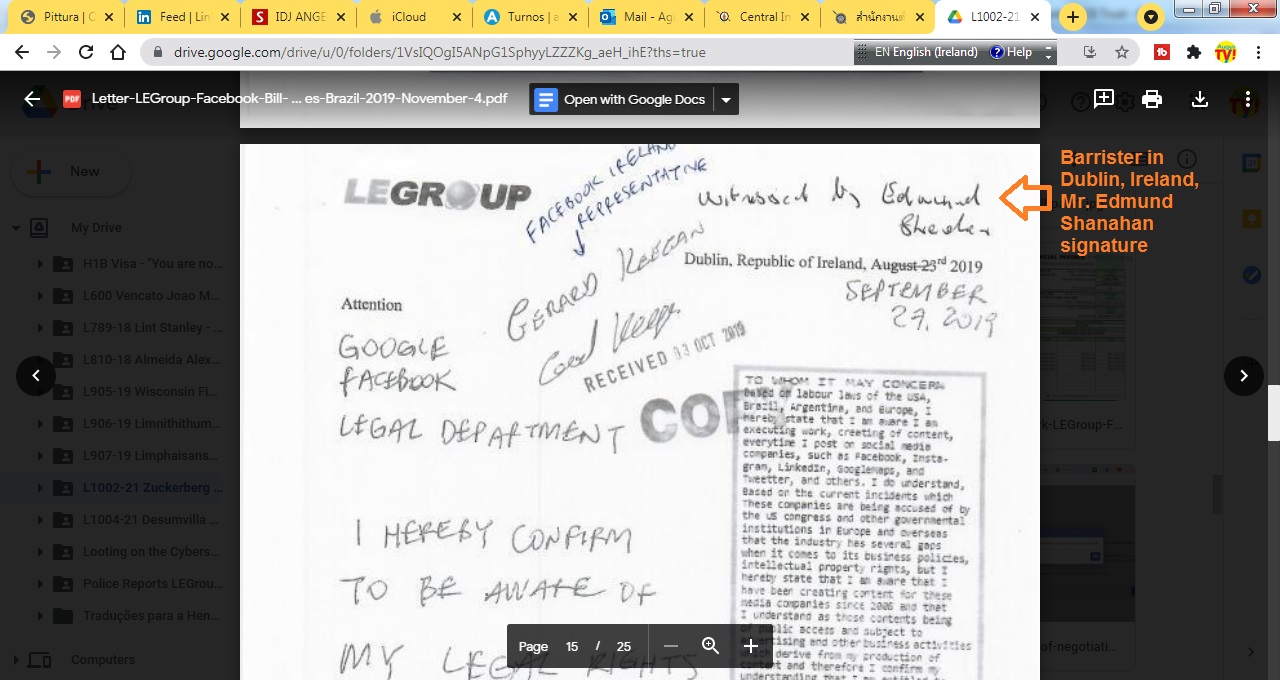Expand the Computers section
Screen dimensions: 1280x680
coord(16,659)
